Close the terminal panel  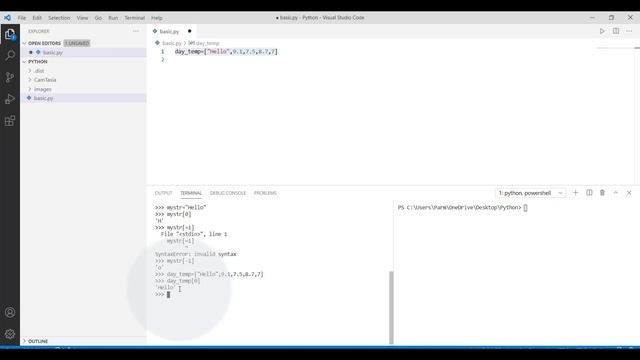[629, 193]
